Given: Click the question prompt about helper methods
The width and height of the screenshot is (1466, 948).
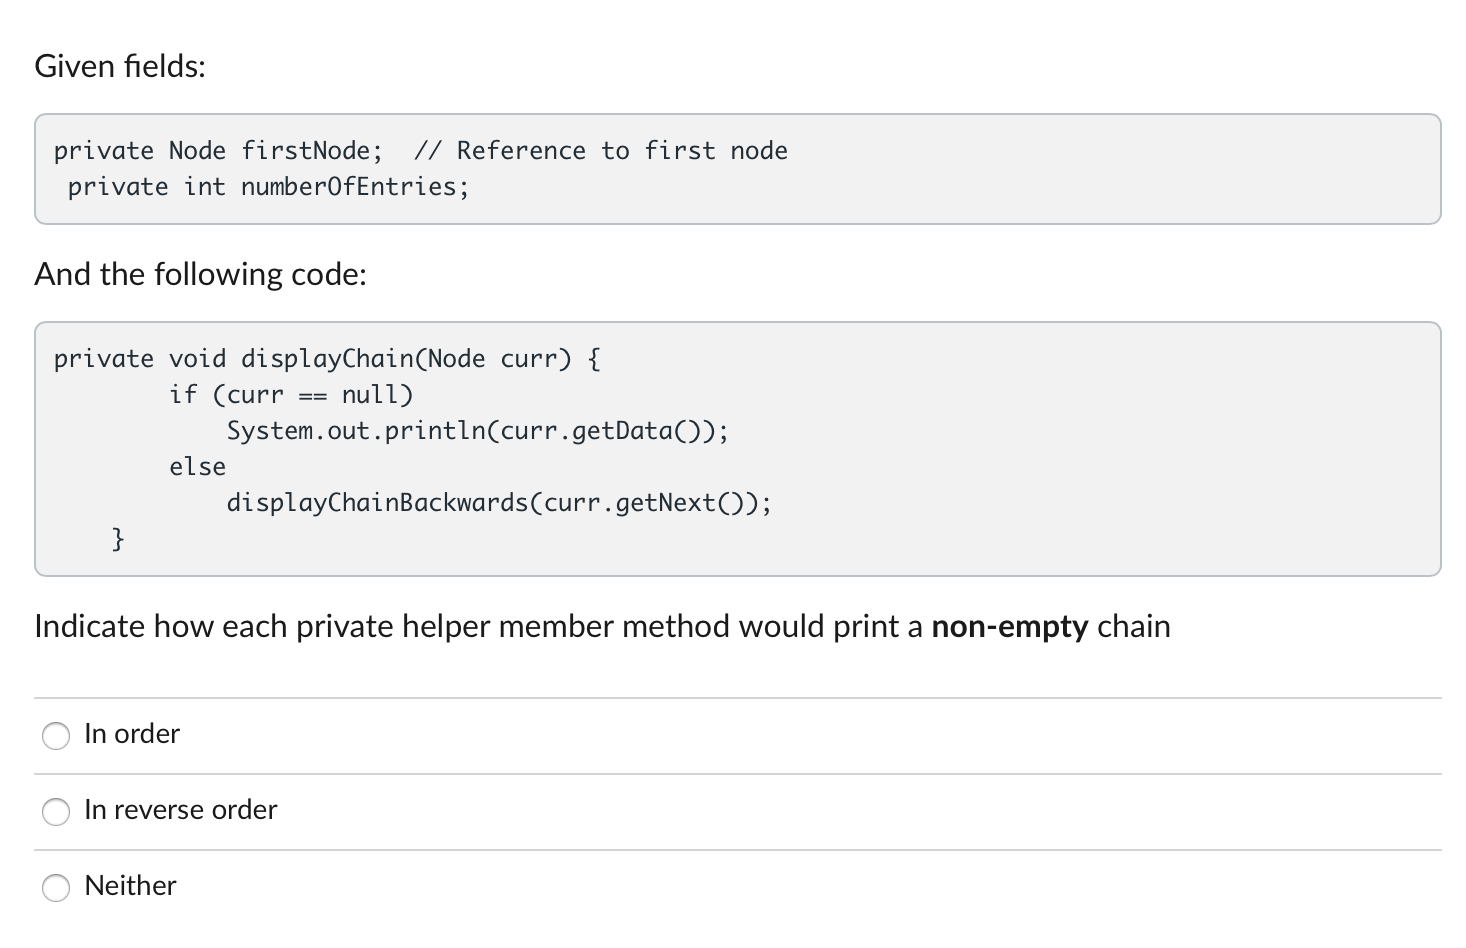Looking at the screenshot, I should [602, 626].
